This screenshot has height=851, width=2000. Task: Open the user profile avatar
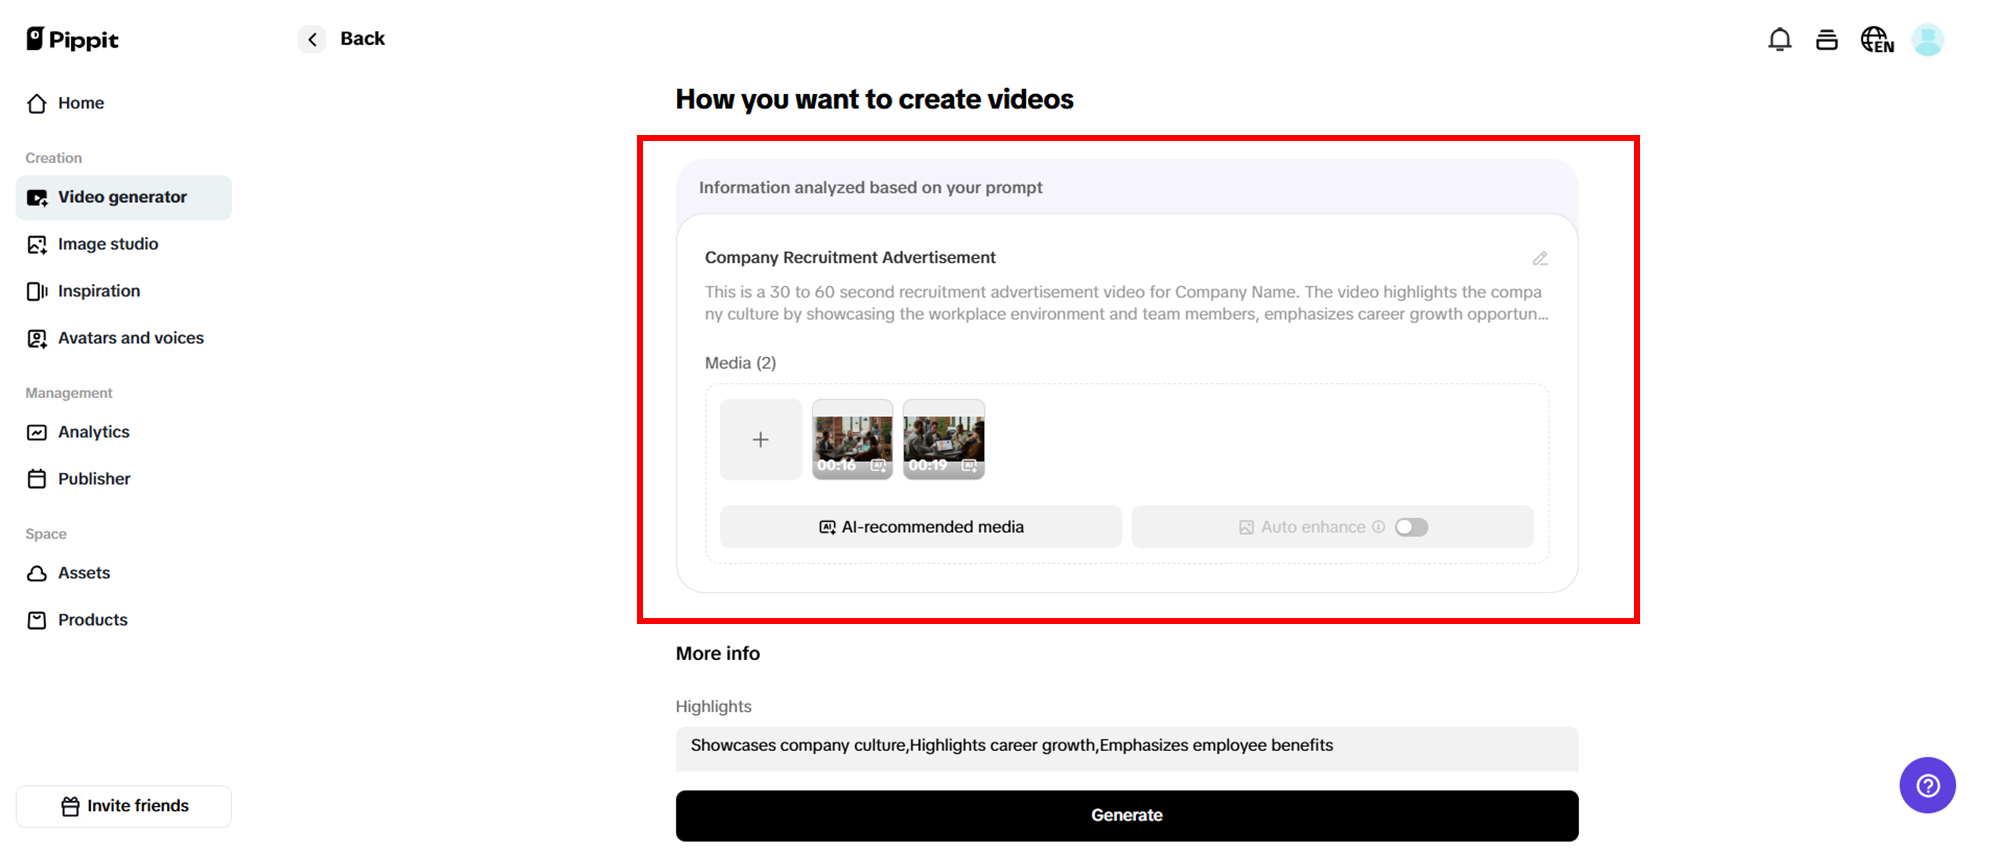(1927, 40)
